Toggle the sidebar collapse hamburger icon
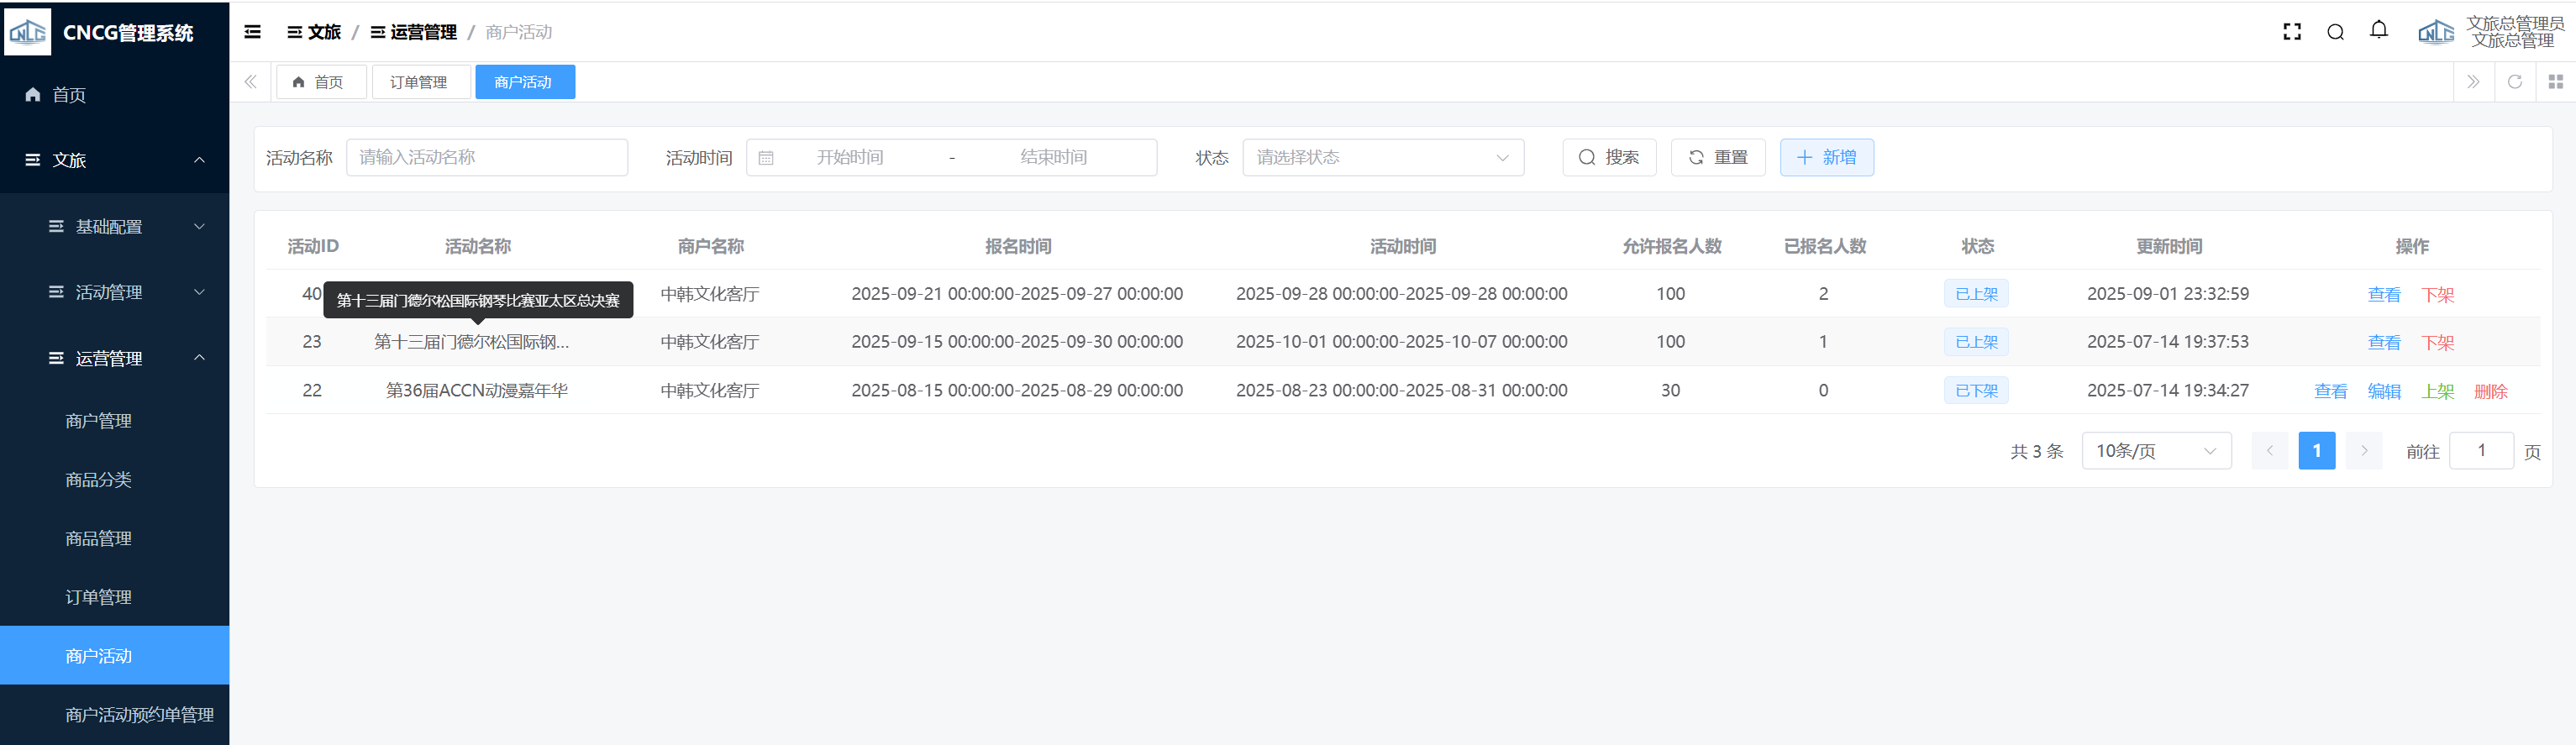The image size is (2576, 745). pos(253,32)
